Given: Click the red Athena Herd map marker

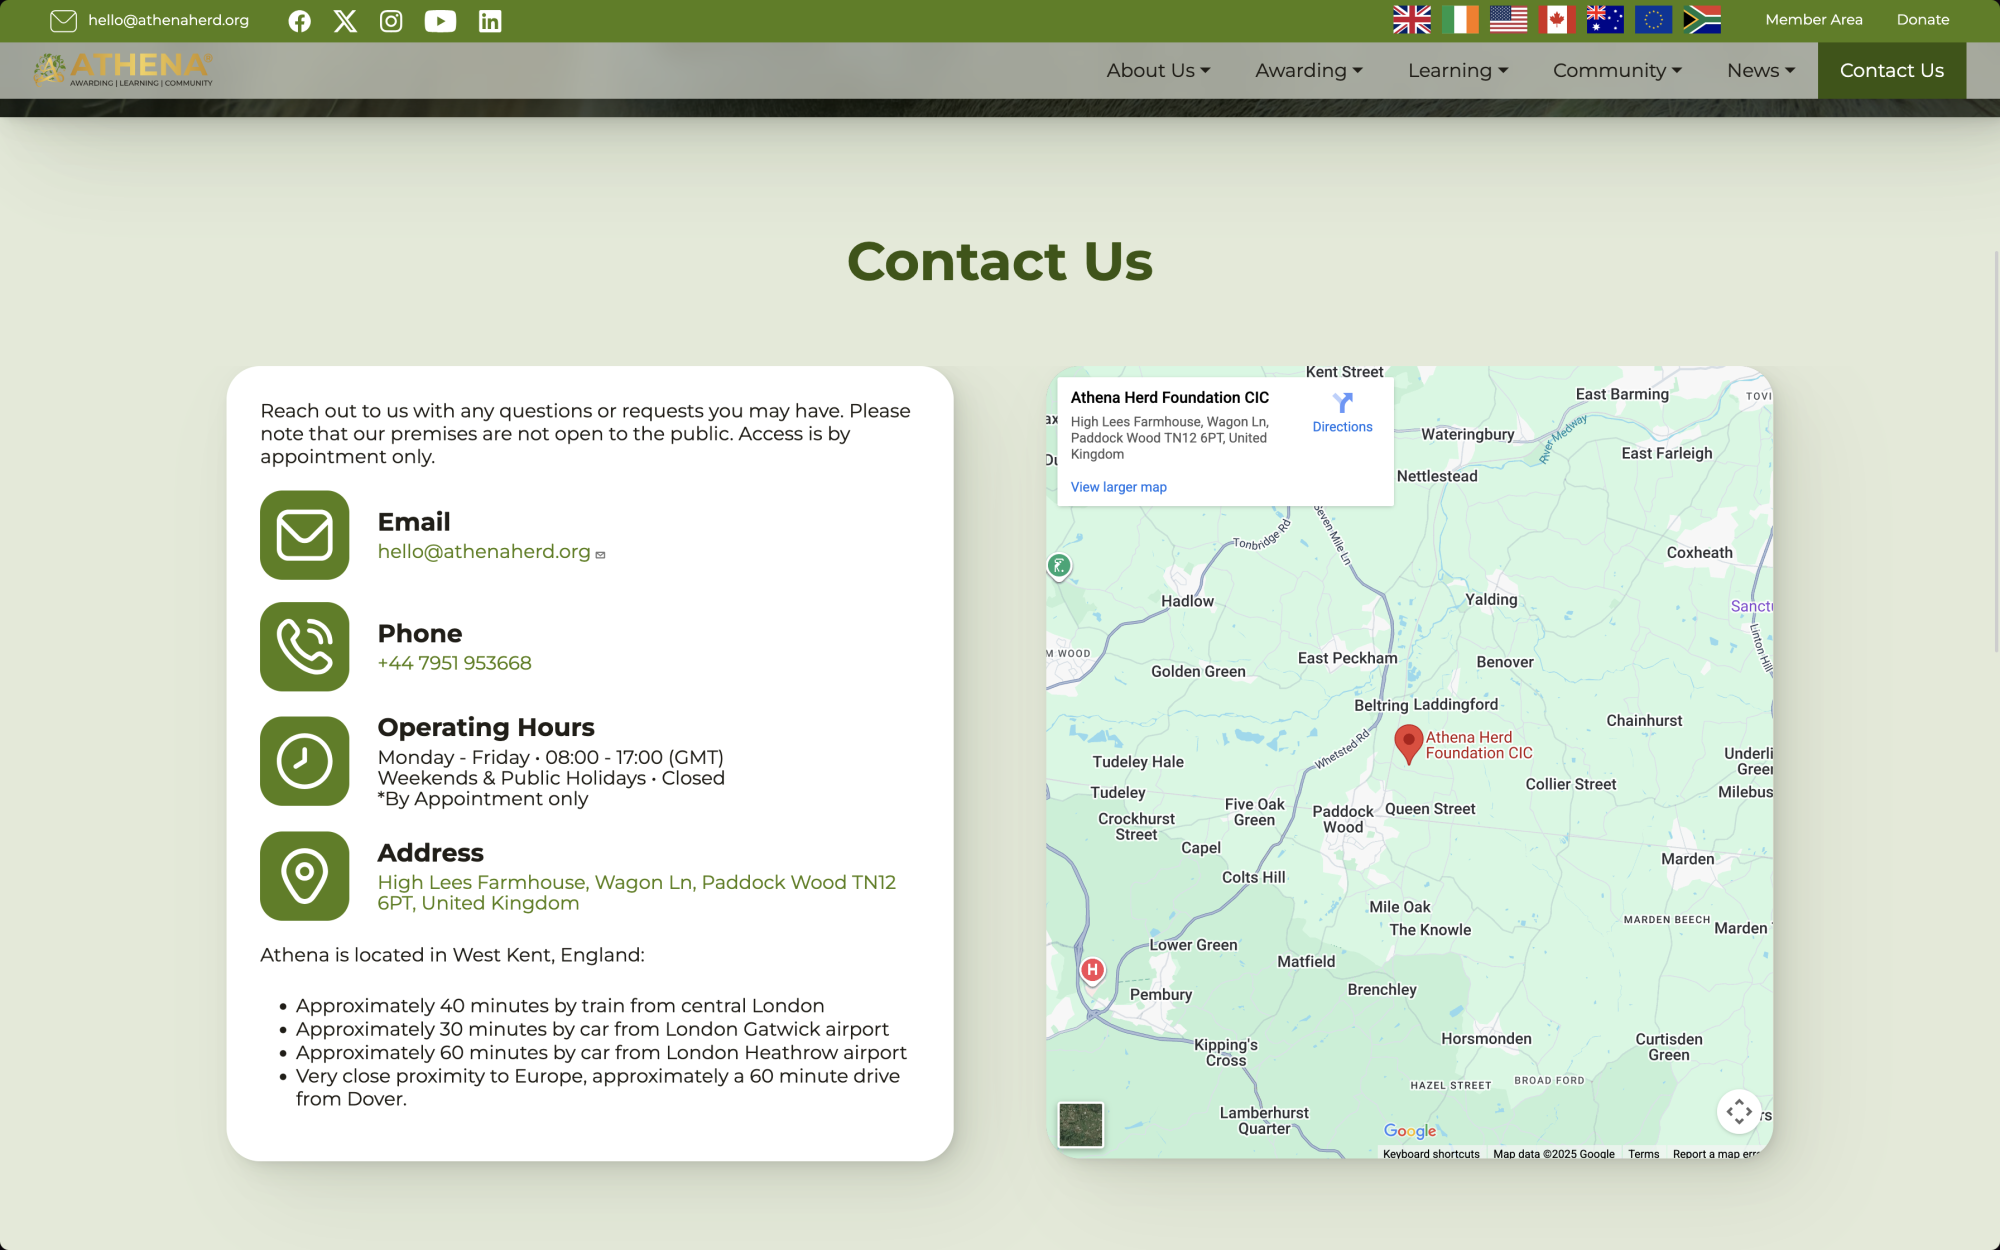Looking at the screenshot, I should pos(1408,745).
